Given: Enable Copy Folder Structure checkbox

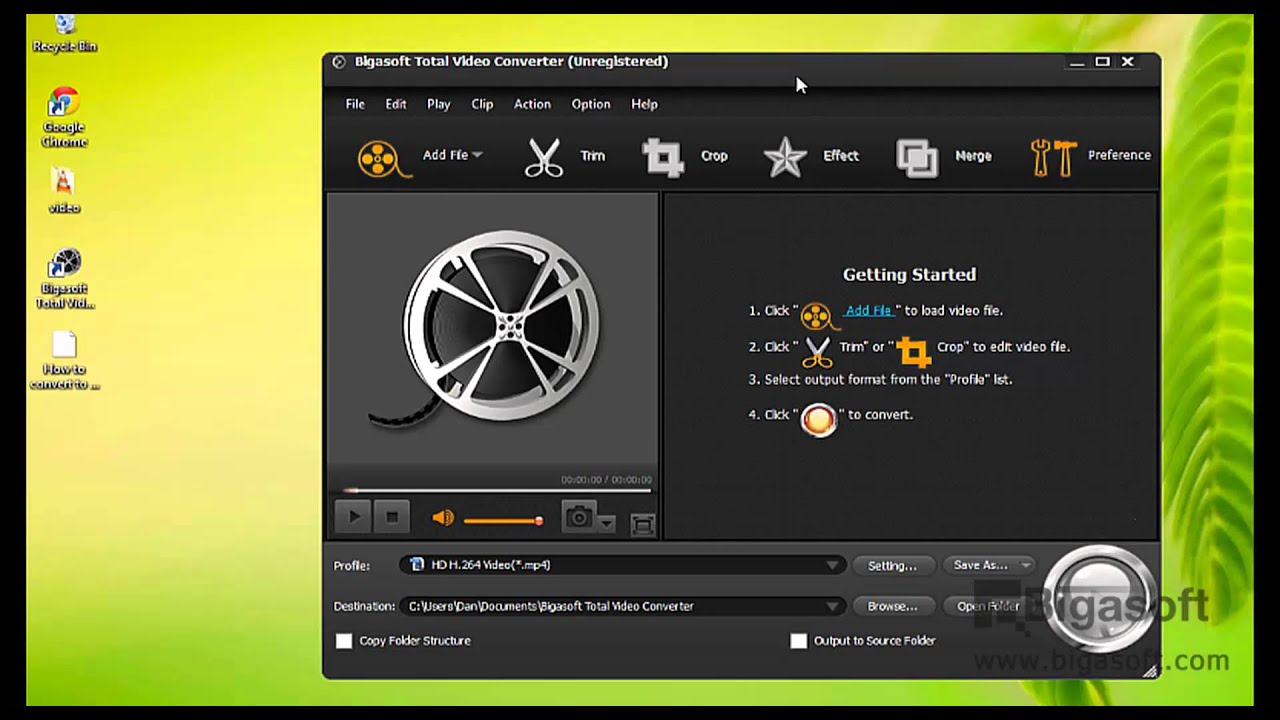Looking at the screenshot, I should click(x=344, y=641).
